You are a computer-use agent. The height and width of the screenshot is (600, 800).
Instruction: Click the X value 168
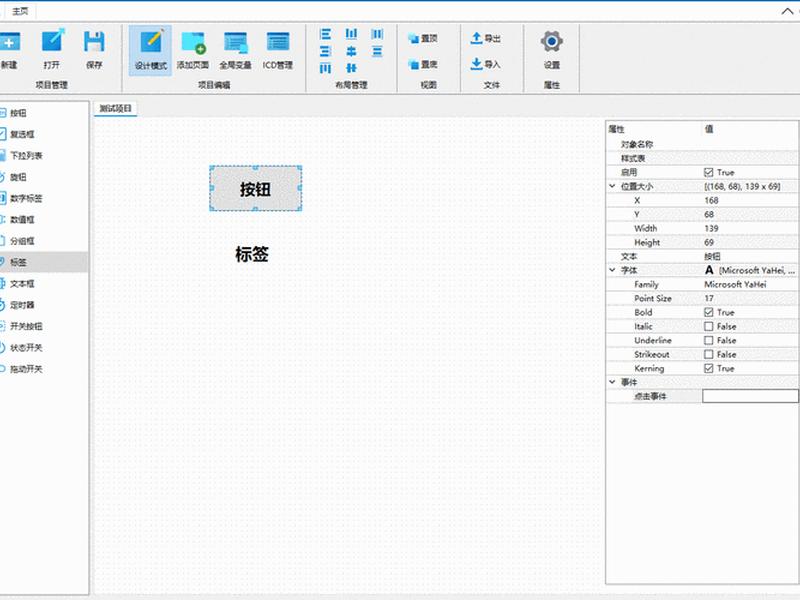pyautogui.click(x=711, y=201)
